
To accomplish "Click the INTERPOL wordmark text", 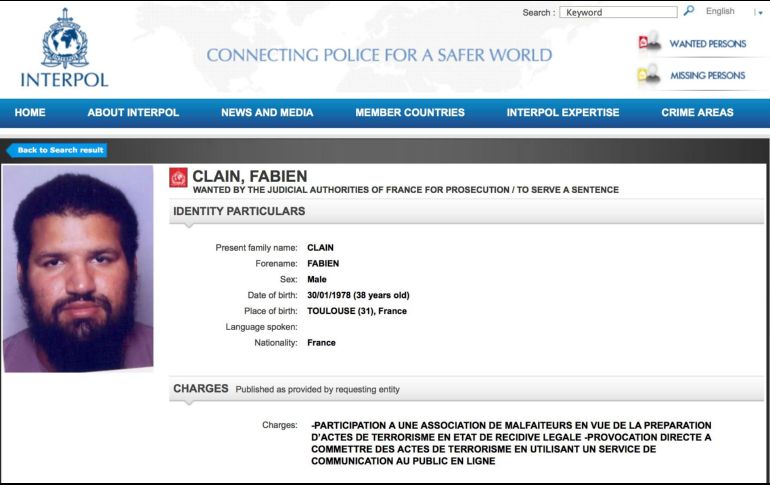I will 64,80.
